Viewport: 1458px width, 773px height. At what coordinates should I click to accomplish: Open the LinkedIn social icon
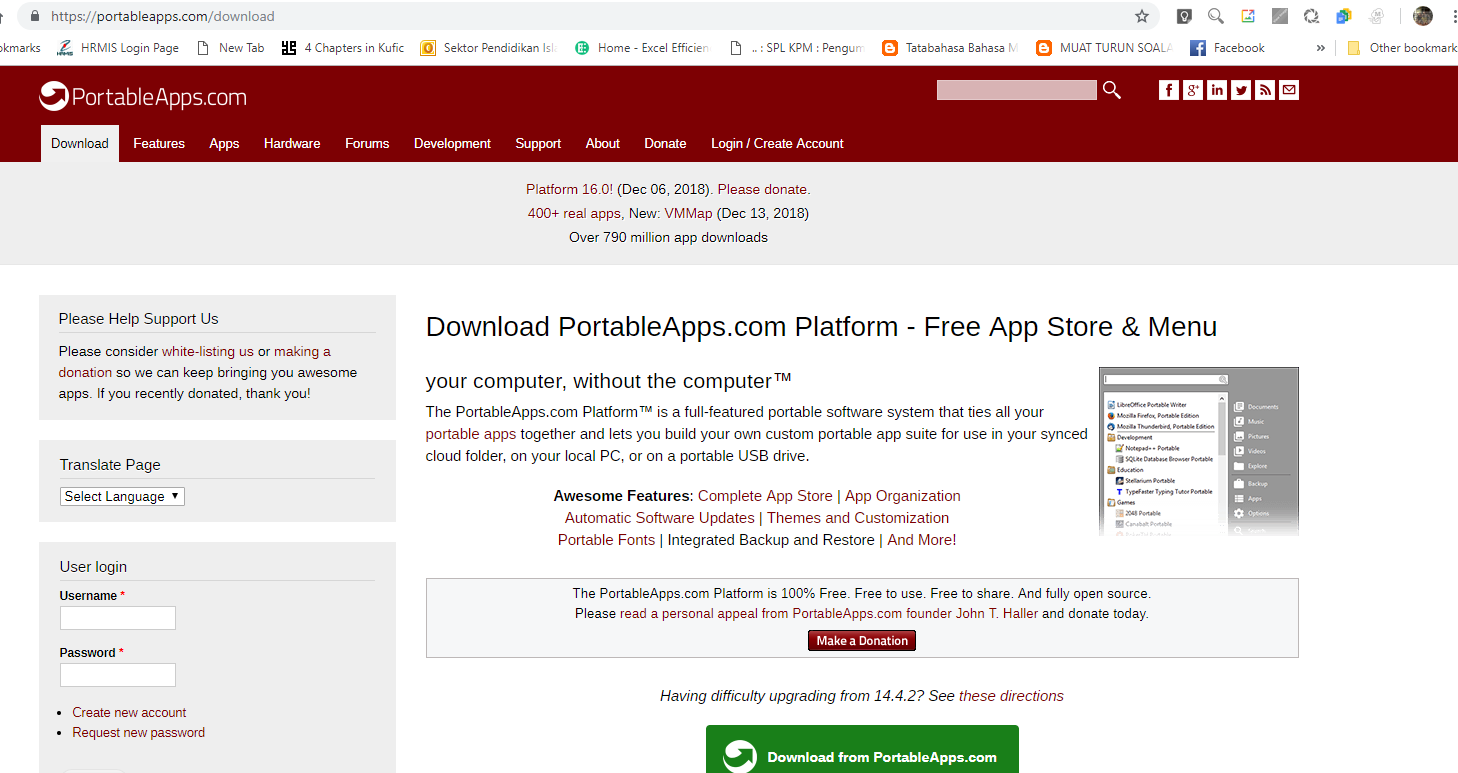point(1217,90)
